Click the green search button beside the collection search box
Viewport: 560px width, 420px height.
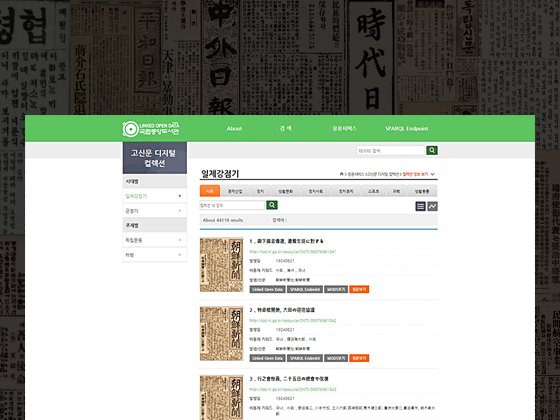[272, 205]
